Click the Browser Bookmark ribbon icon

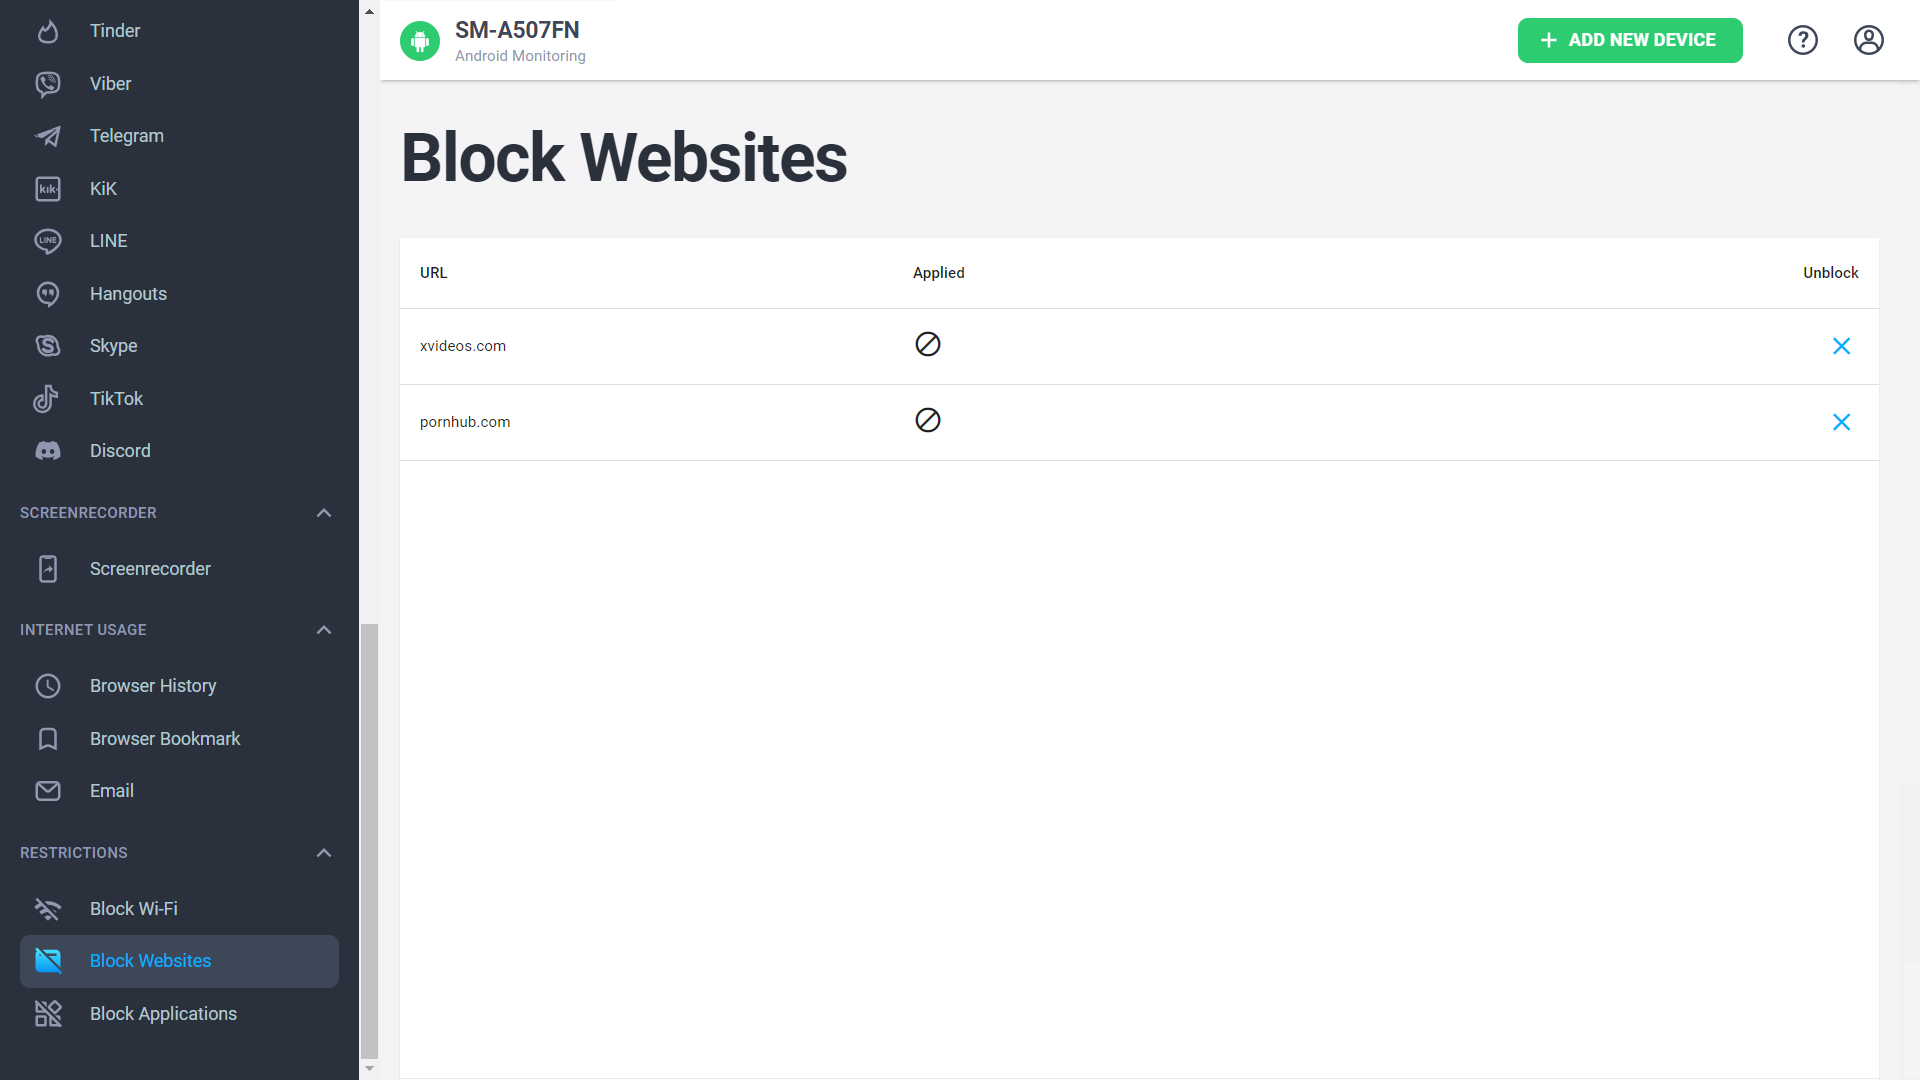[48, 739]
